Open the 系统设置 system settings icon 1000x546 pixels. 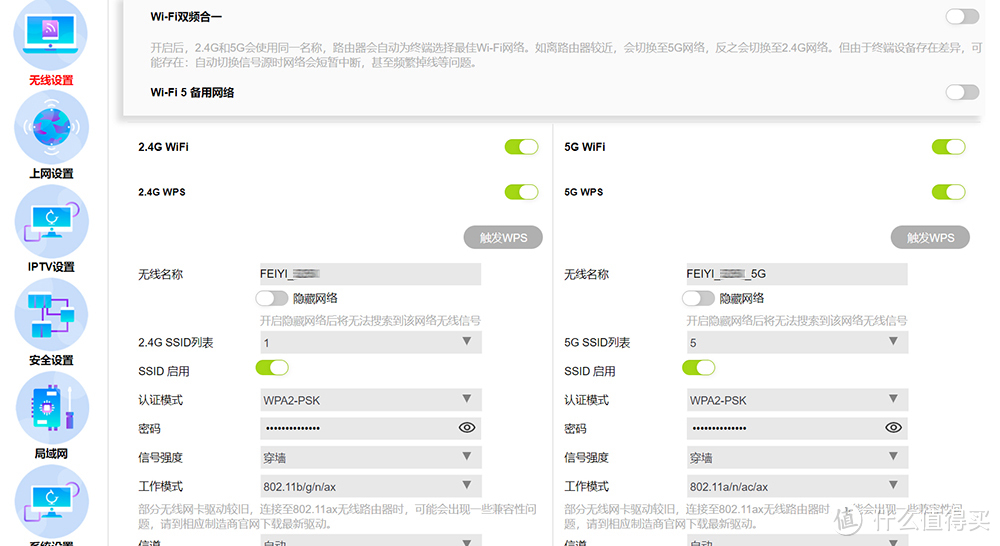51,501
